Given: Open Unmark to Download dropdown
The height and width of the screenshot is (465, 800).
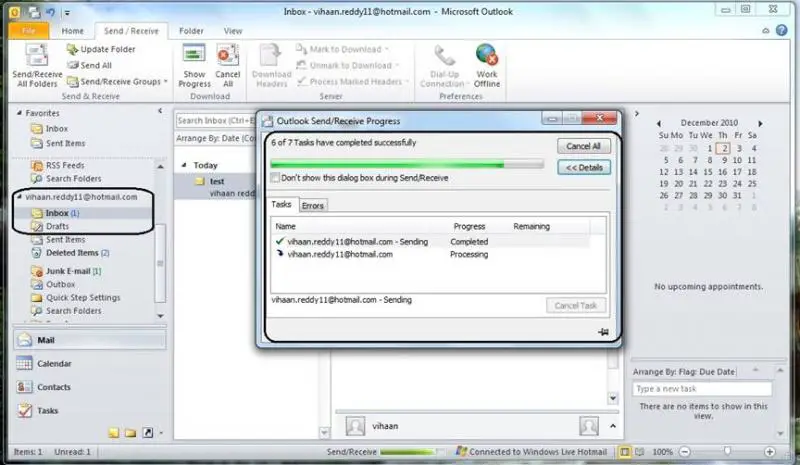Looking at the screenshot, I should (347, 65).
